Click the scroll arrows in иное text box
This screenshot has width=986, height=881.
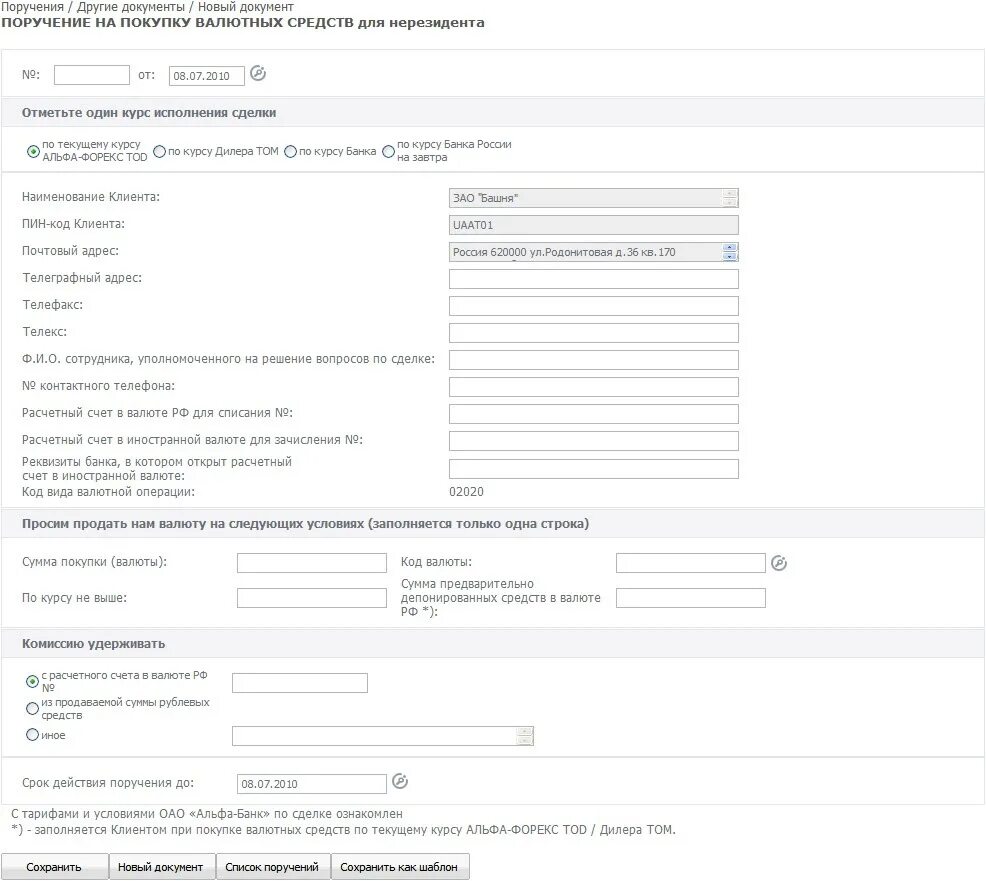point(524,736)
